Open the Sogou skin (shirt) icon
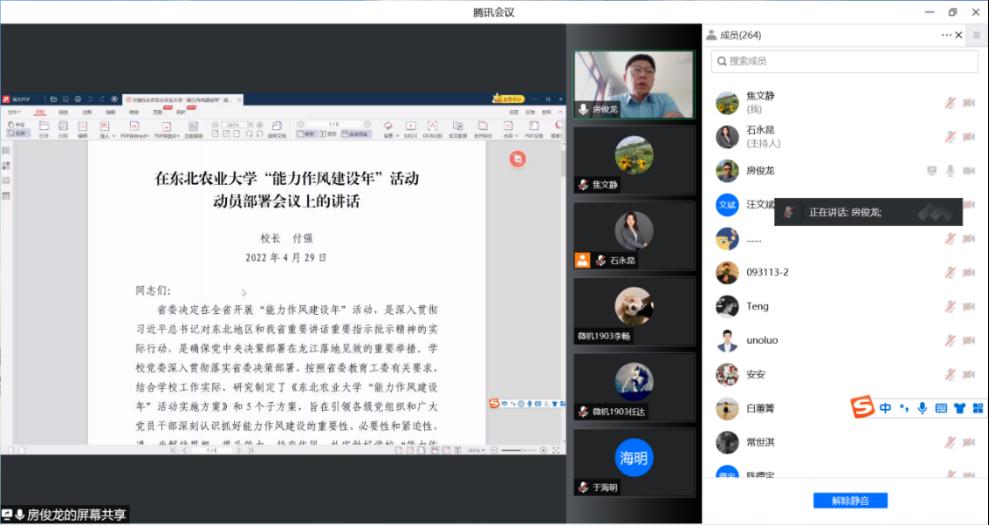Screen dimensions: 989x525 coord(959,408)
